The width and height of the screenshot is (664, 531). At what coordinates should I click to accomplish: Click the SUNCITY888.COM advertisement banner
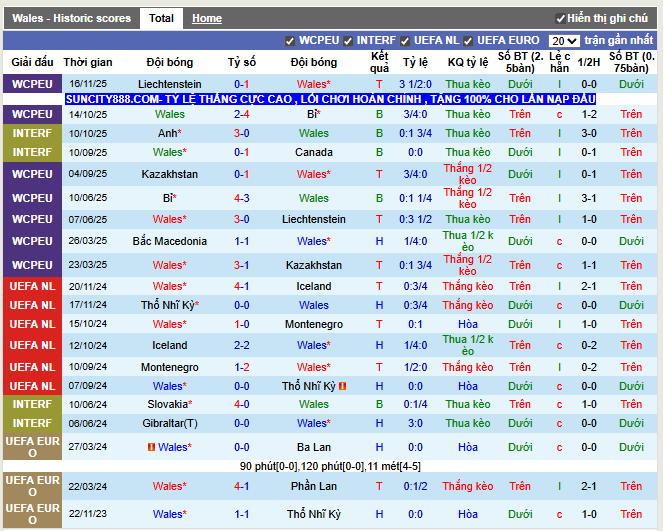coord(330,99)
